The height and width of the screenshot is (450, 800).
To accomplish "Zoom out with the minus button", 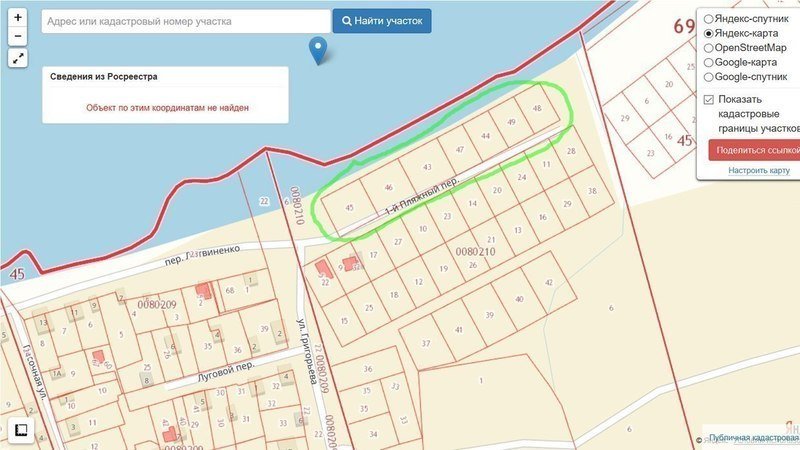I will [x=19, y=37].
